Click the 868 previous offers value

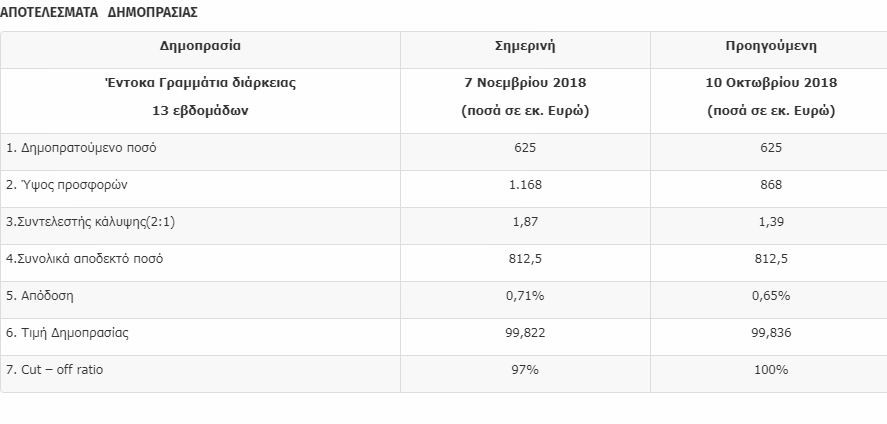click(x=771, y=185)
